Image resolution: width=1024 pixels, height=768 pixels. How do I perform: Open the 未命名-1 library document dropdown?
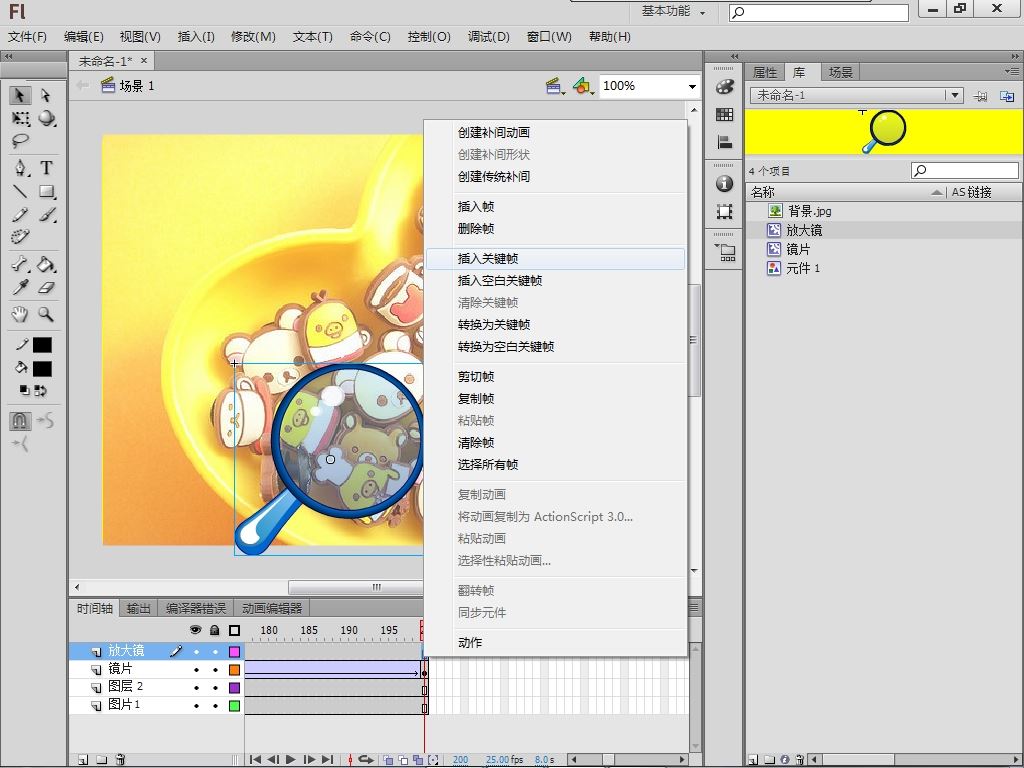955,95
